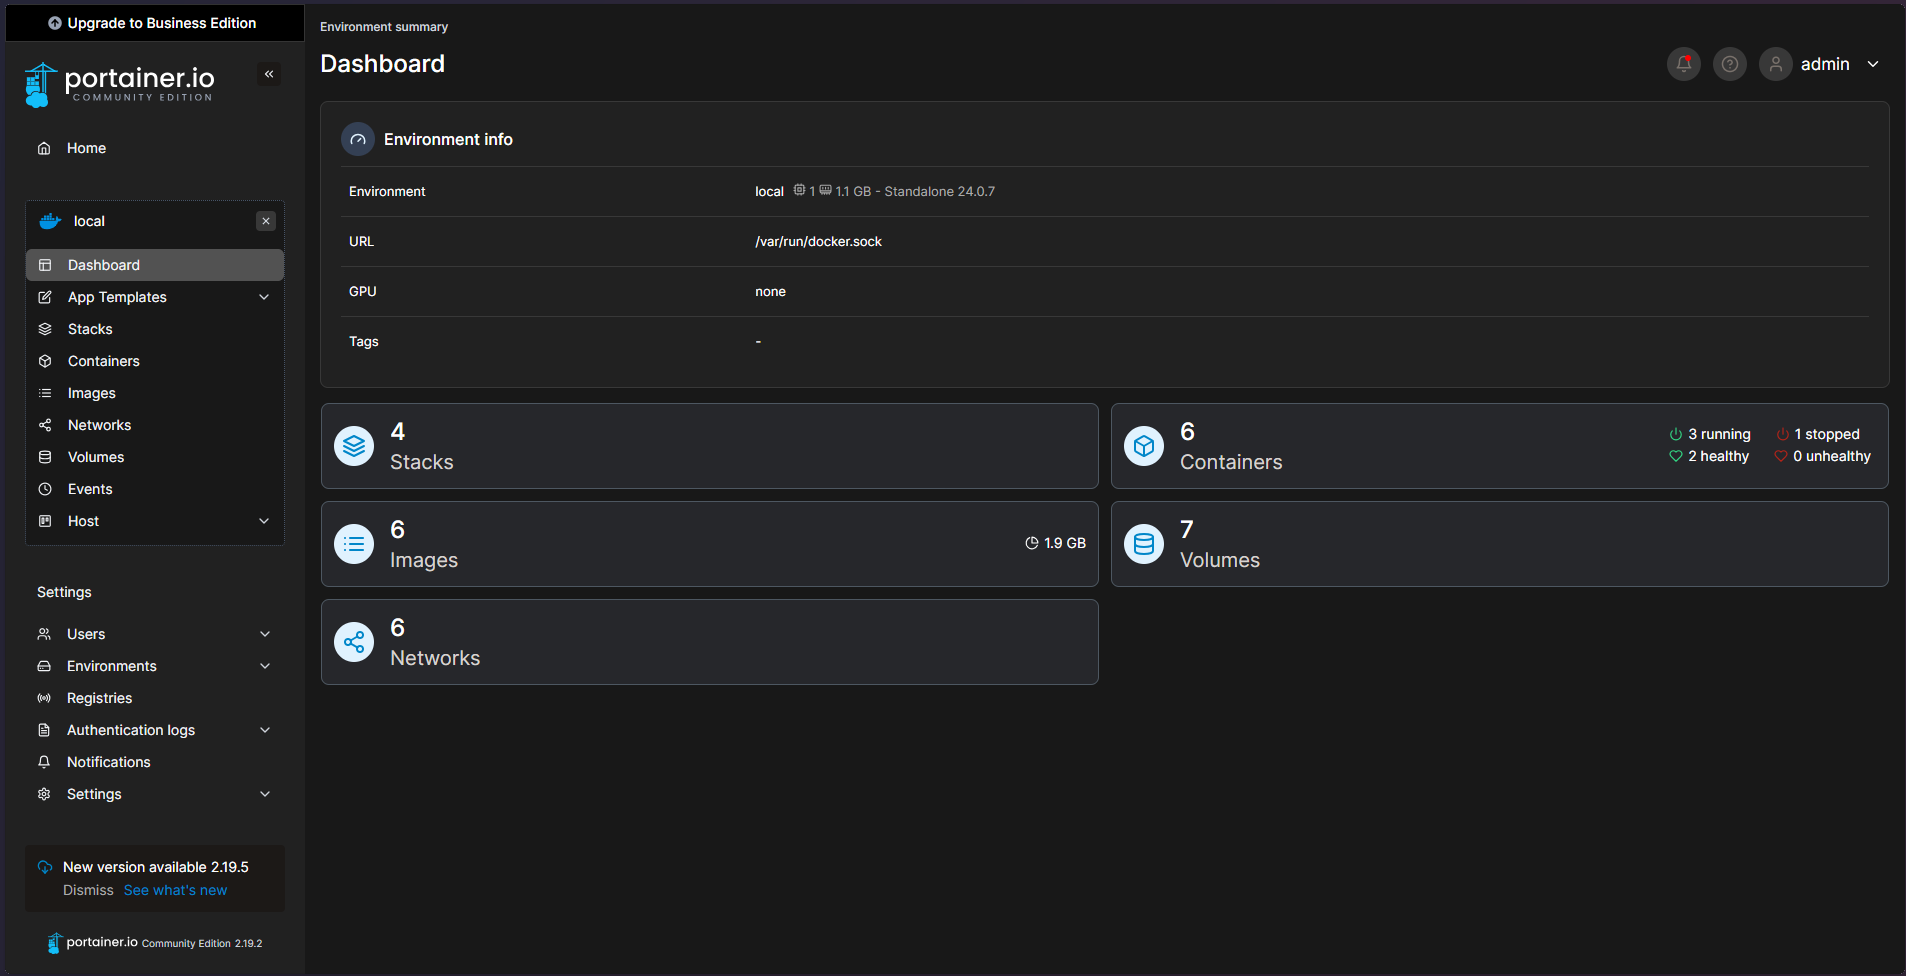The image size is (1906, 976).
Task: Select the Images sidebar icon
Action: tap(45, 393)
